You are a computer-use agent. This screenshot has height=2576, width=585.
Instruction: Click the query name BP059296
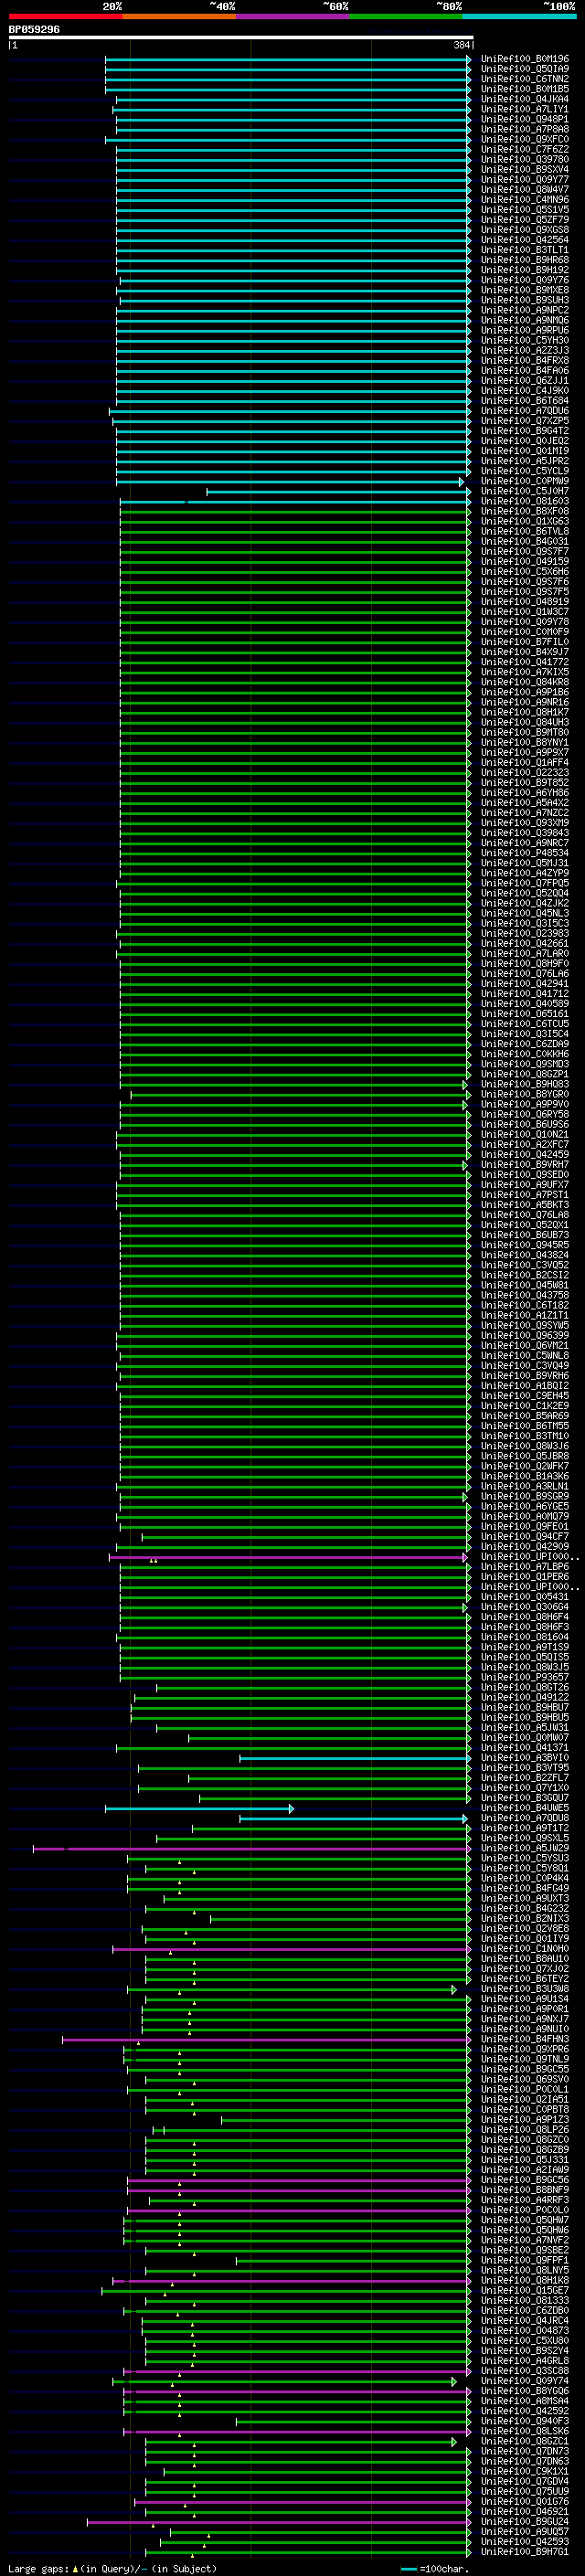[x=34, y=29]
